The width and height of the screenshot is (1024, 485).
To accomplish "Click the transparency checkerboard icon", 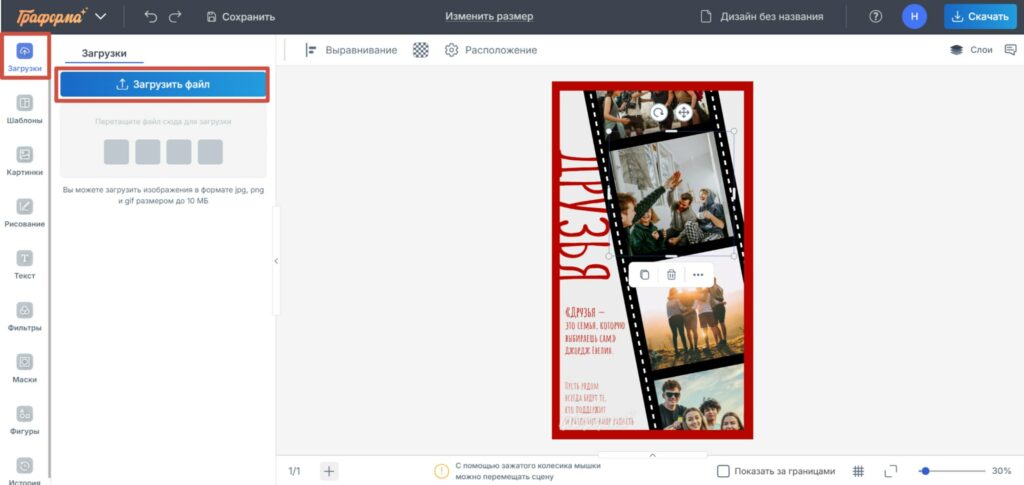I will click(x=421, y=50).
